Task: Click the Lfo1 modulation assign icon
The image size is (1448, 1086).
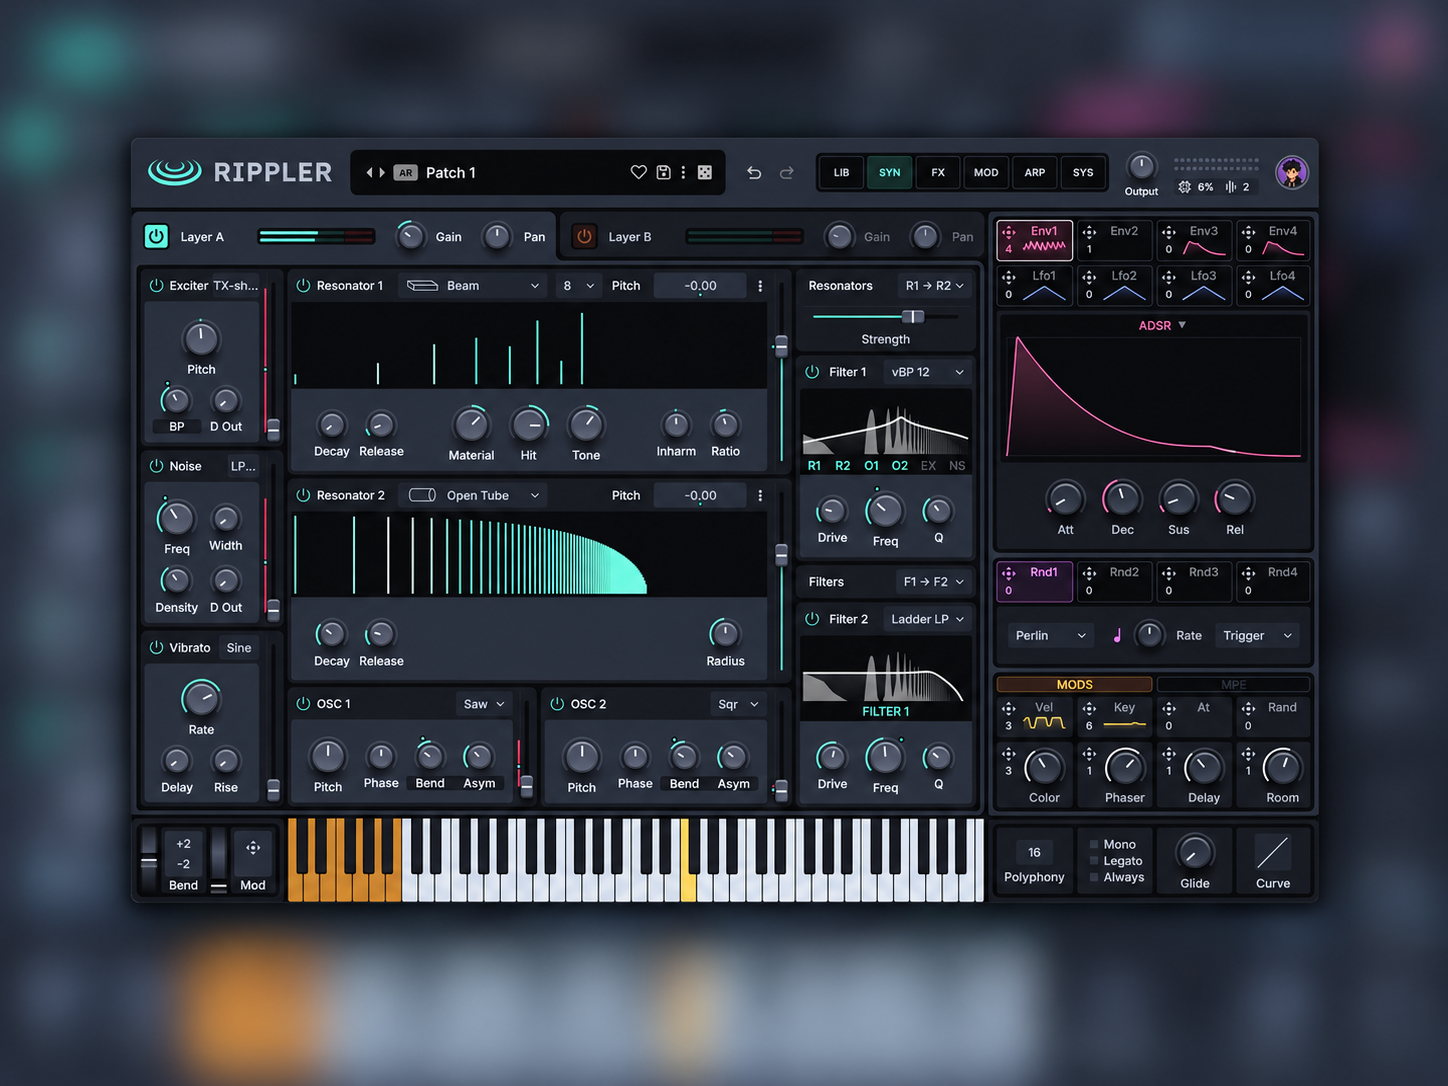Action: [1009, 277]
